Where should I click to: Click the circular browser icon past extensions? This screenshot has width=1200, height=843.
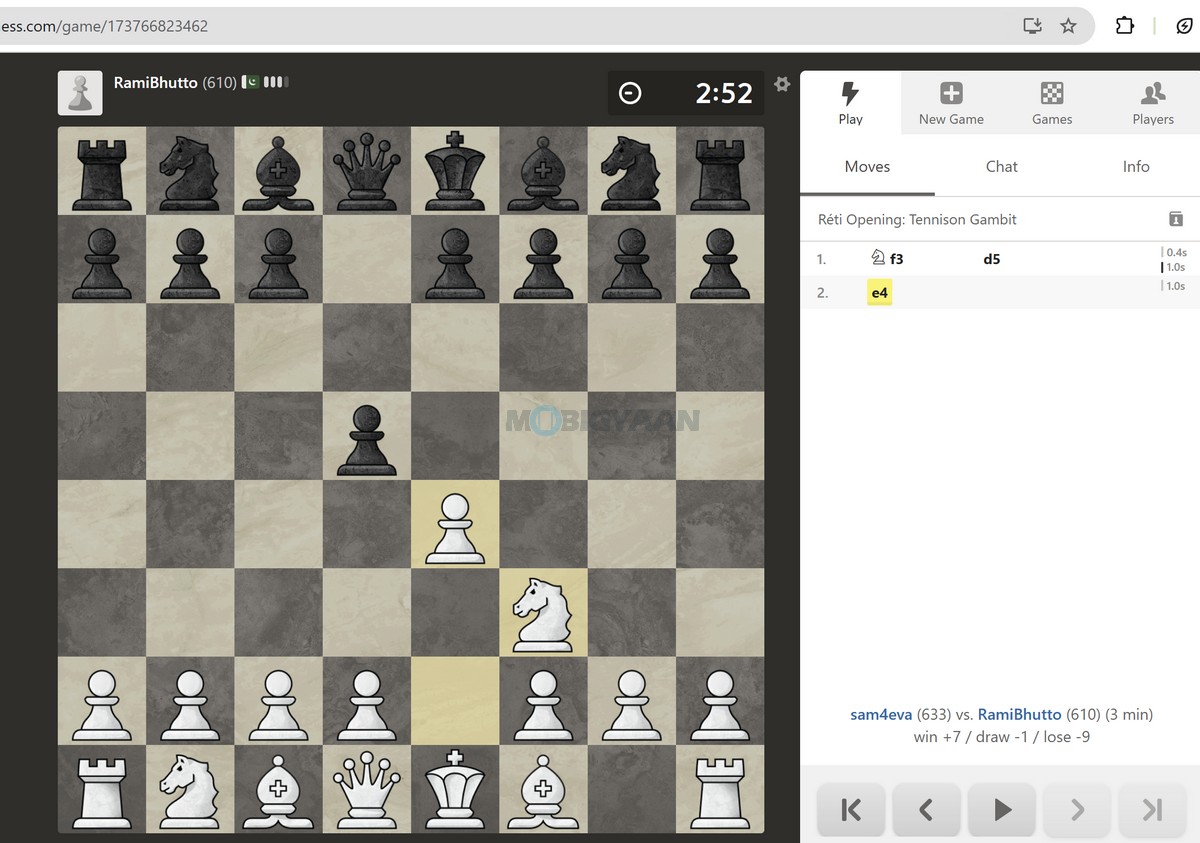(x=1184, y=26)
